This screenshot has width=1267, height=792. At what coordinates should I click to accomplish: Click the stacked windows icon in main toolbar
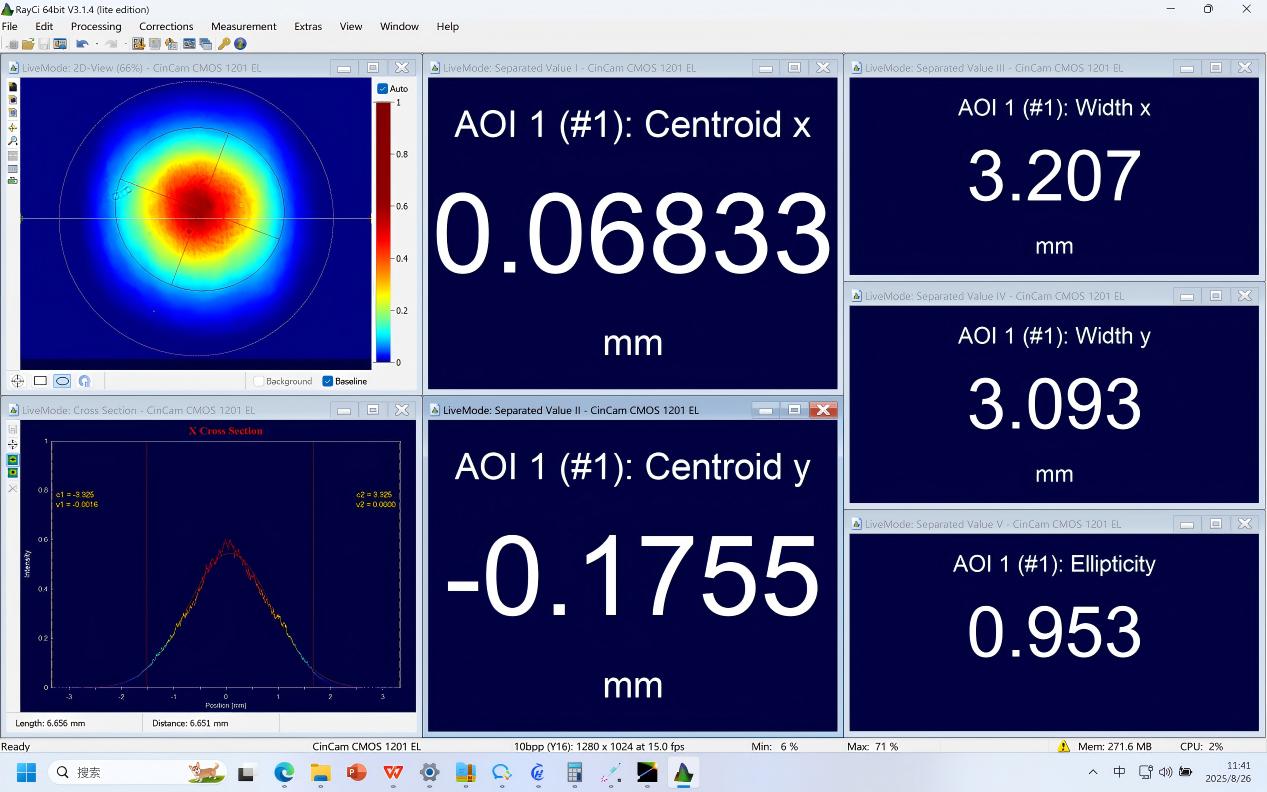coord(206,44)
